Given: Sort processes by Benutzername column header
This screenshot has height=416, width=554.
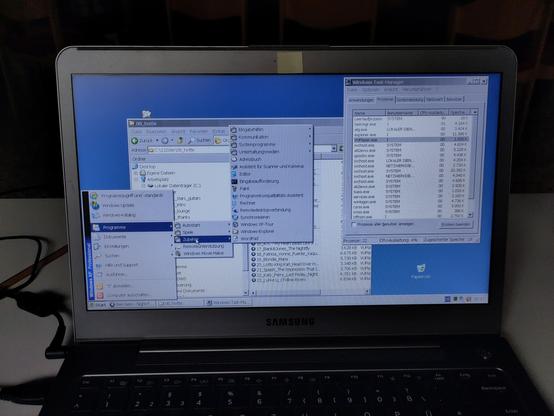Looking at the screenshot, I should pyautogui.click(x=402, y=113).
